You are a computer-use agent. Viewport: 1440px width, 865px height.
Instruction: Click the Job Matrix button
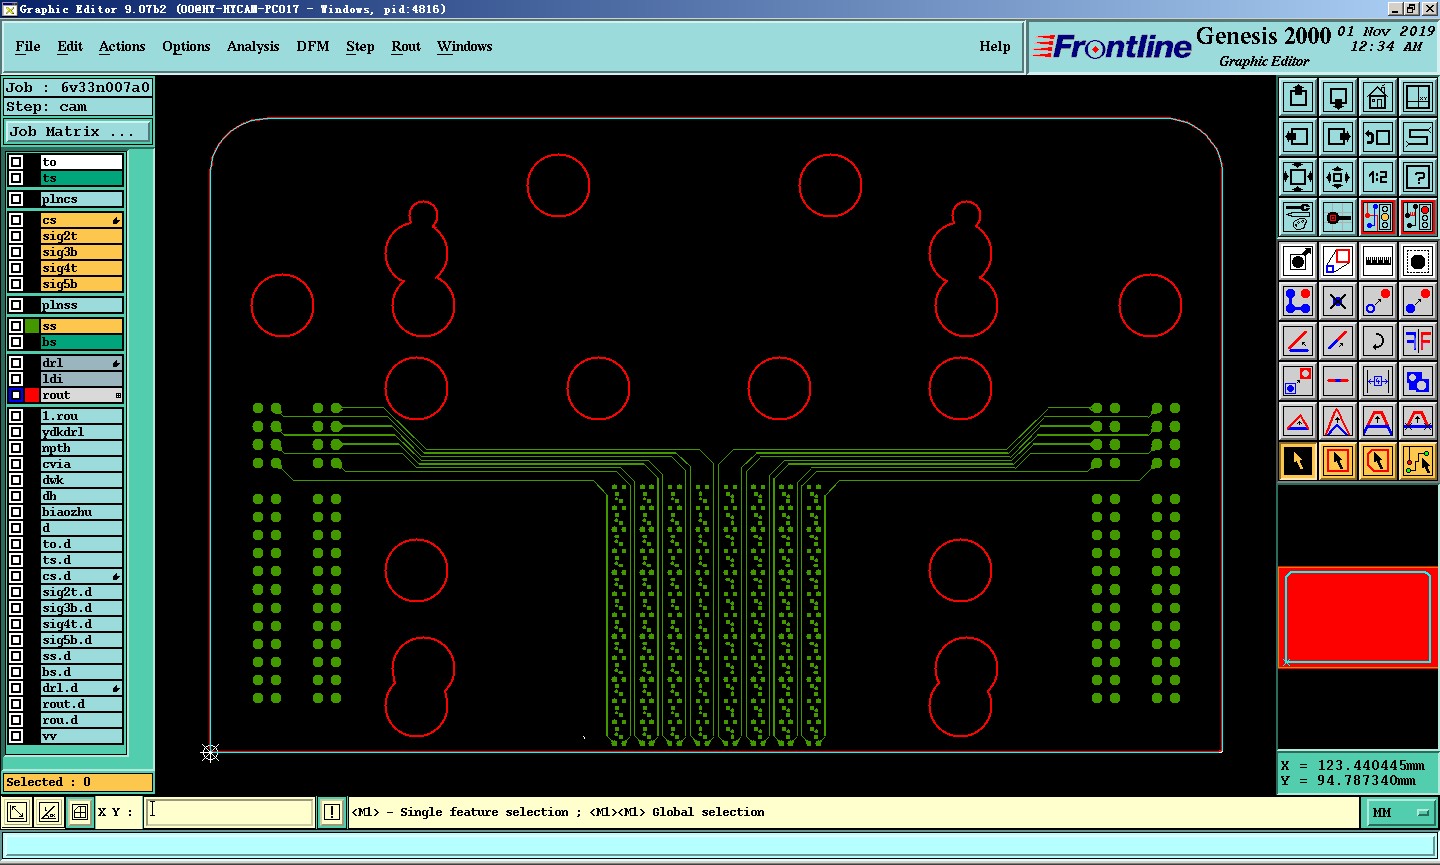pyautogui.click(x=79, y=131)
